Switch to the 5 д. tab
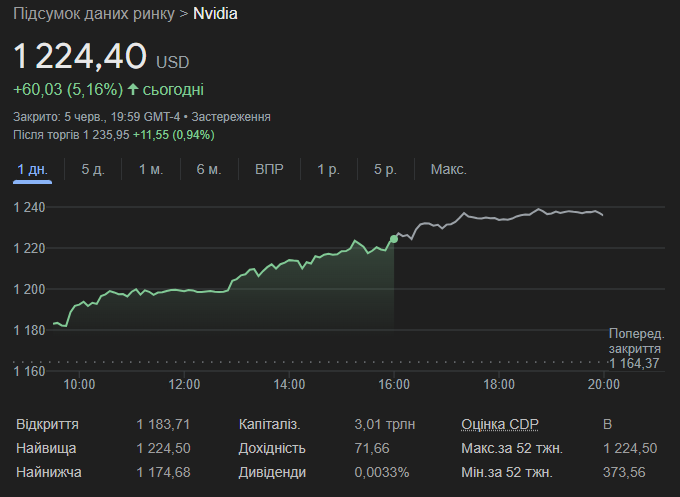 [92, 169]
